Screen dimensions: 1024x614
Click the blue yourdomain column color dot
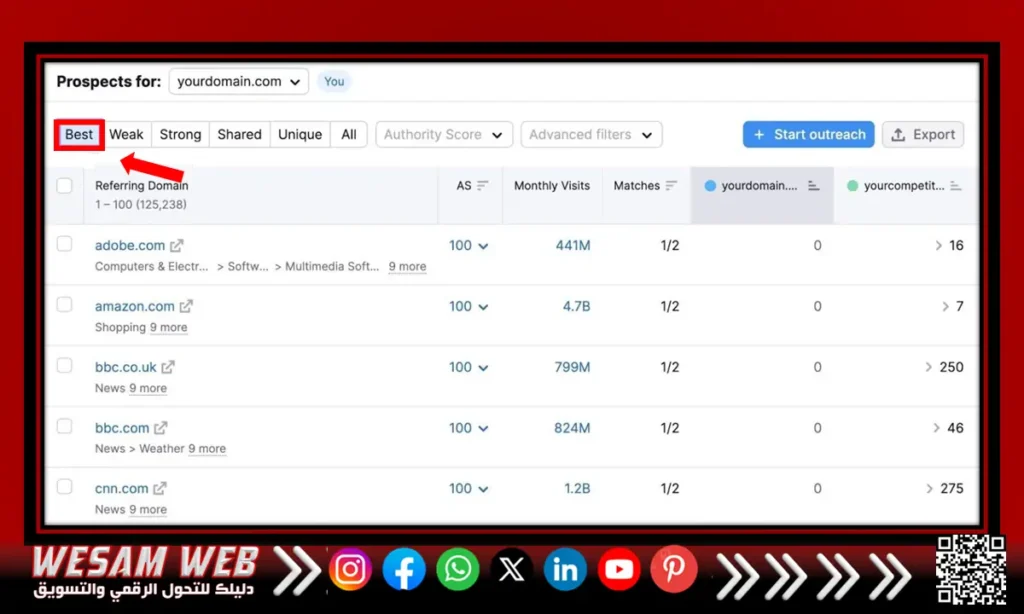(710, 186)
